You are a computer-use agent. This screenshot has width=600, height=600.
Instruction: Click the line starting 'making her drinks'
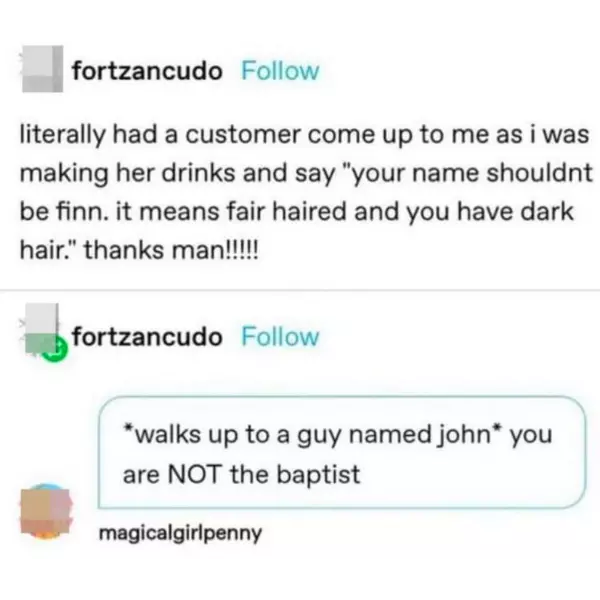pyautogui.click(x=306, y=173)
